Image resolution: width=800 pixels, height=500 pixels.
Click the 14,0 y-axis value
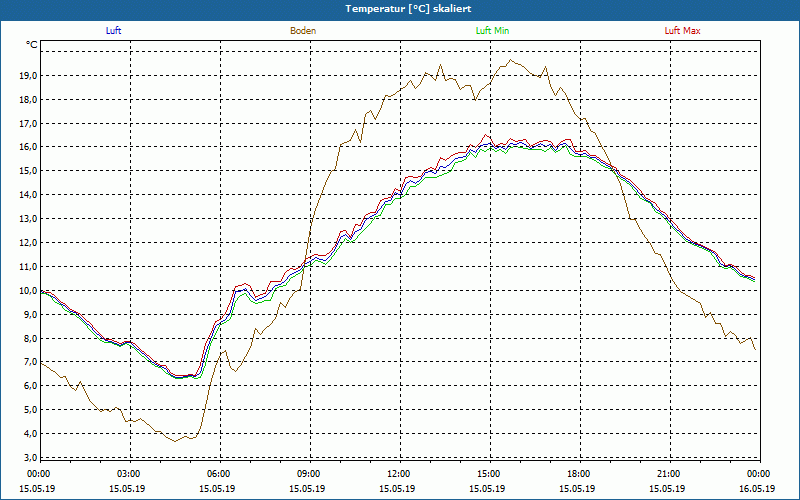click(x=27, y=195)
